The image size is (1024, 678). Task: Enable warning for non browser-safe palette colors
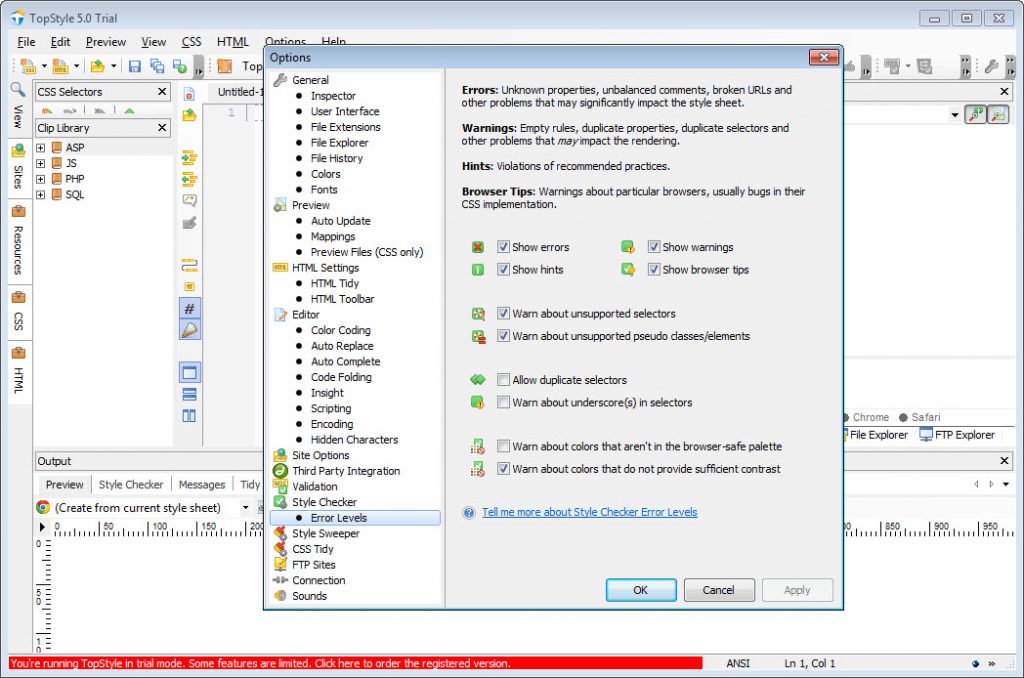503,446
